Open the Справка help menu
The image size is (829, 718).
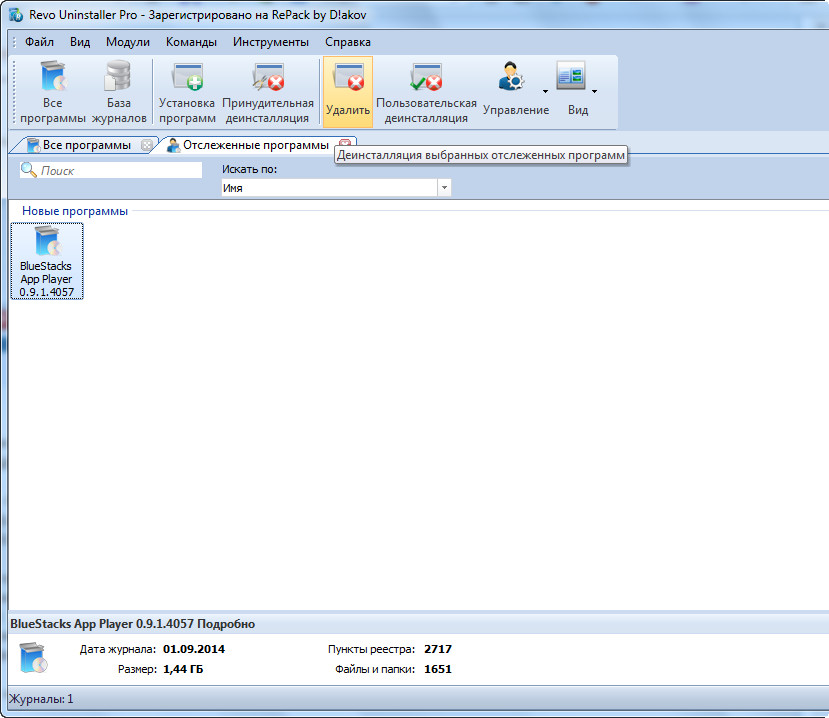(348, 42)
